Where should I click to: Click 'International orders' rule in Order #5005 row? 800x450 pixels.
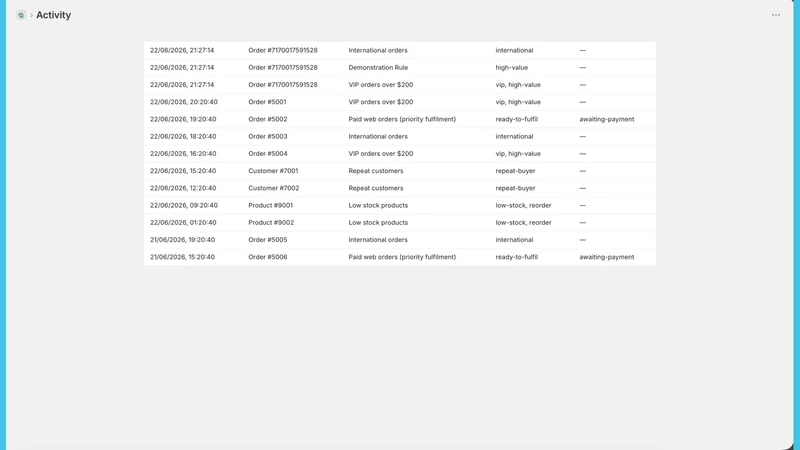378,240
